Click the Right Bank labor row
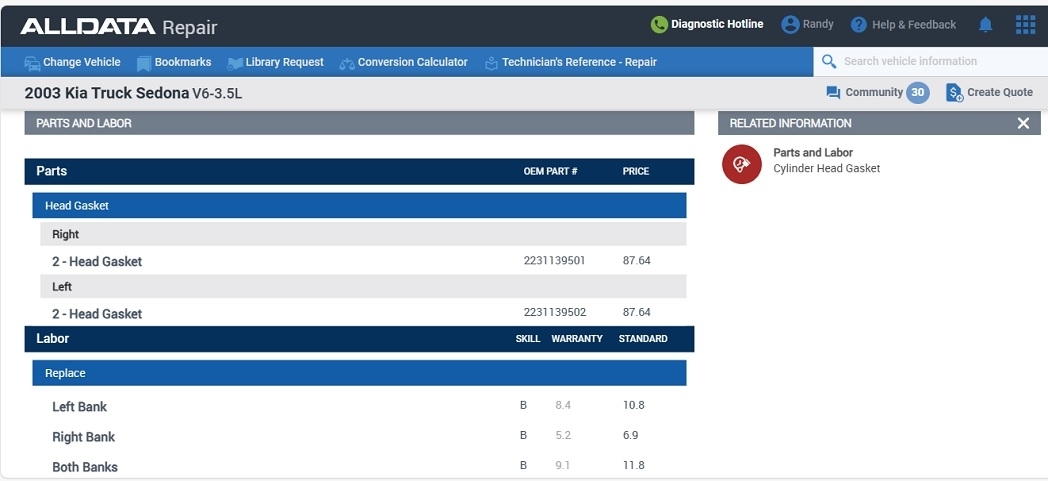 pos(359,436)
